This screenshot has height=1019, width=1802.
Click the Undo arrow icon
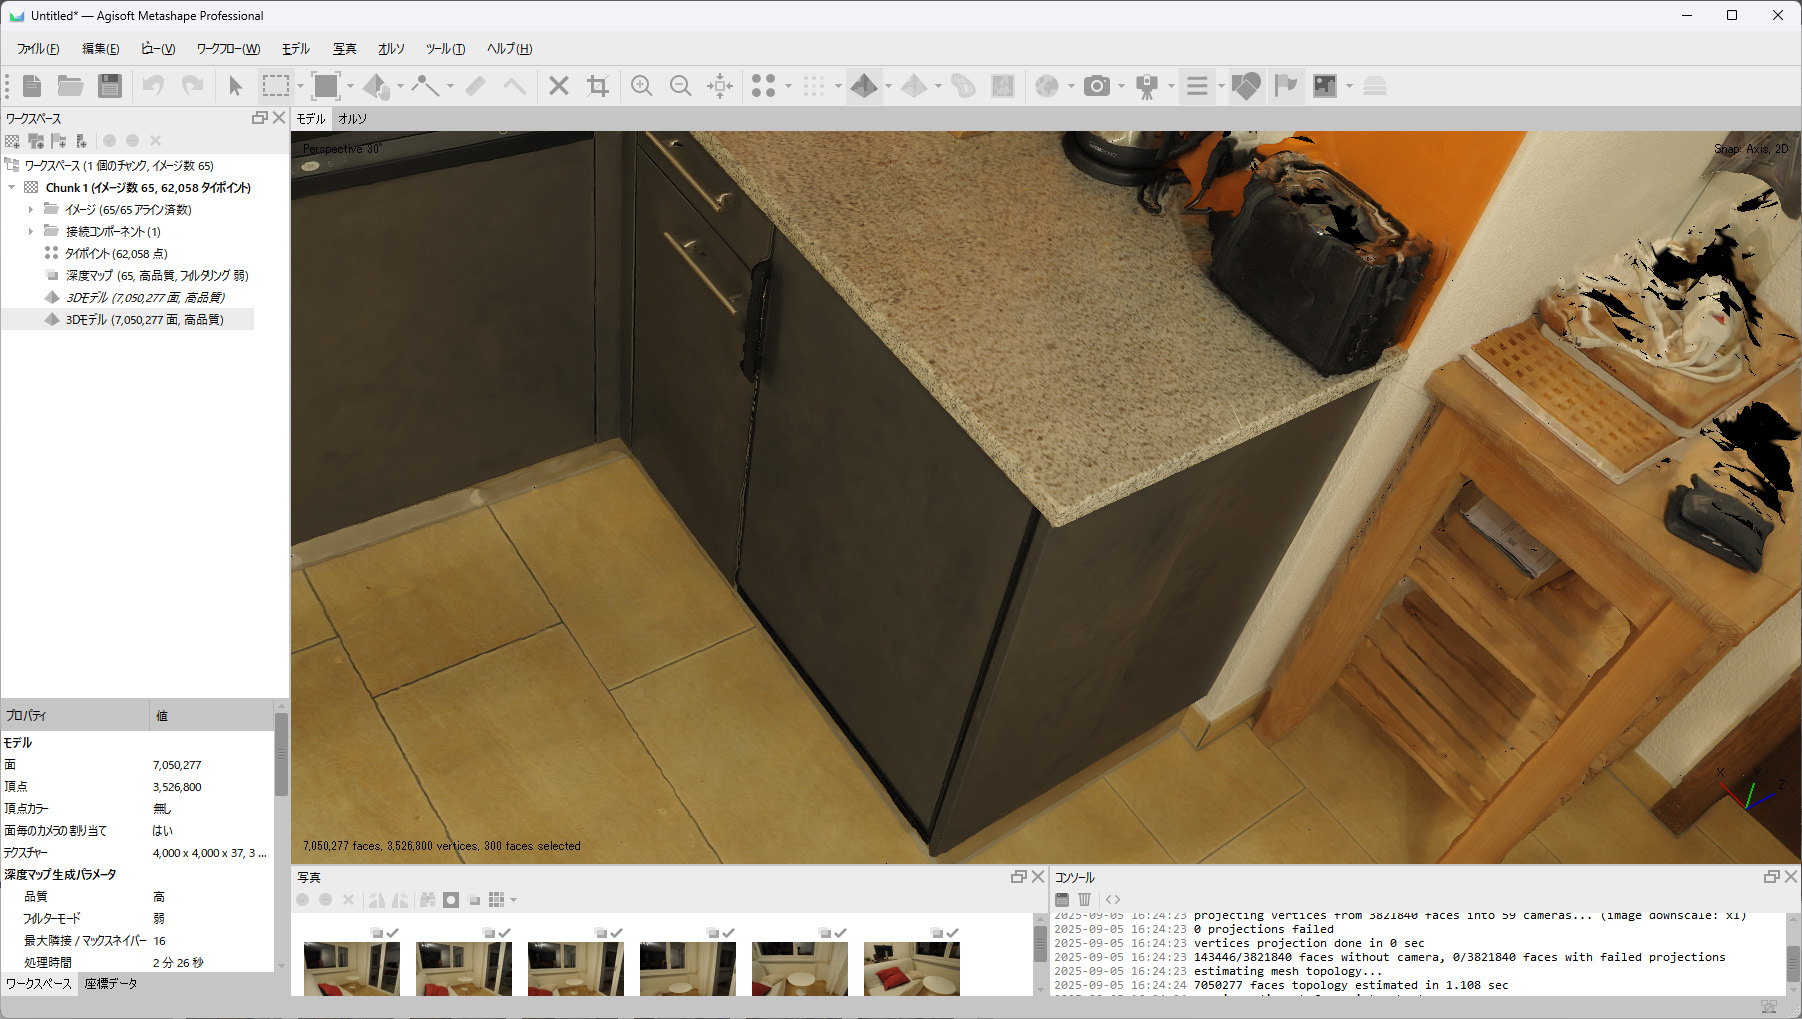(x=153, y=86)
